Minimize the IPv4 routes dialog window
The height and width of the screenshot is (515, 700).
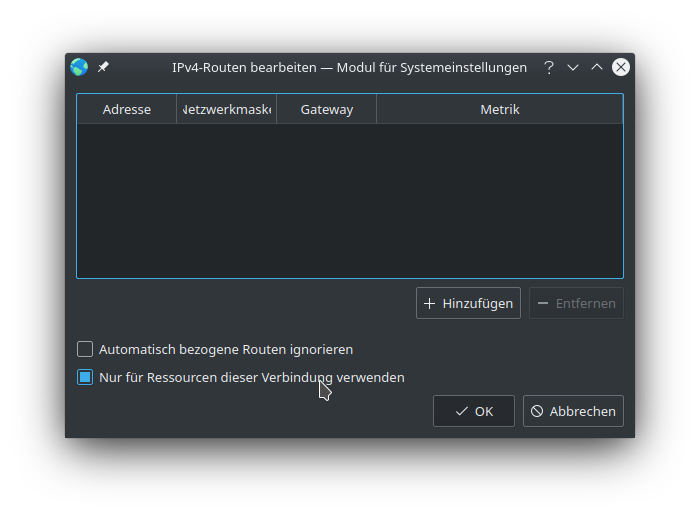(x=573, y=67)
